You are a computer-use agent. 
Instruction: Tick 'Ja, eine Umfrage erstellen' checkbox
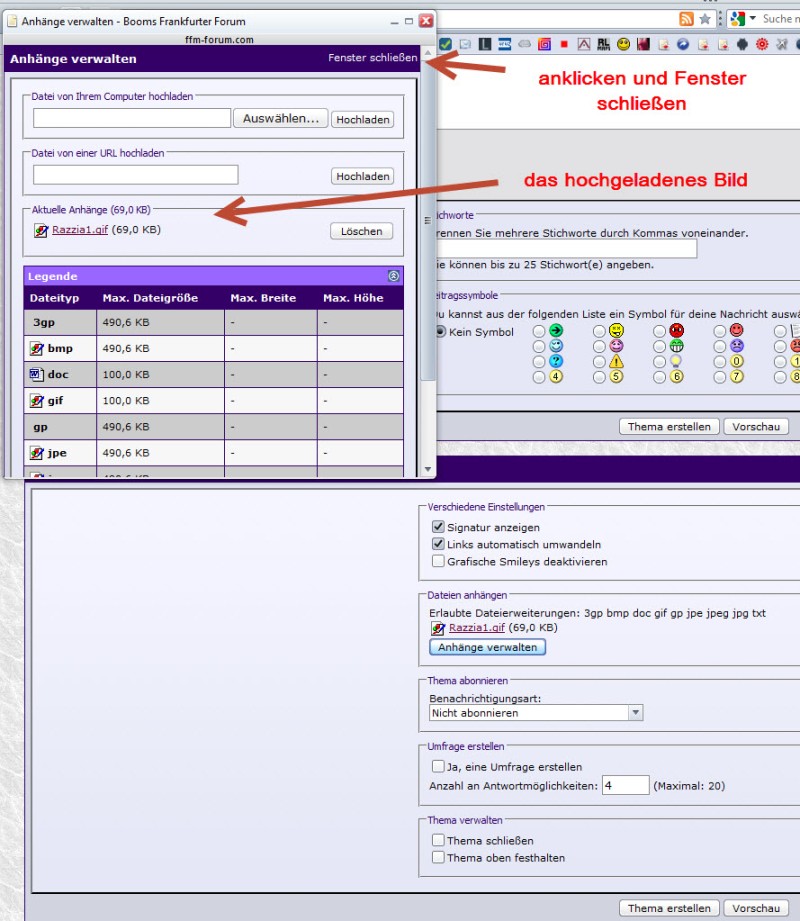coord(437,766)
